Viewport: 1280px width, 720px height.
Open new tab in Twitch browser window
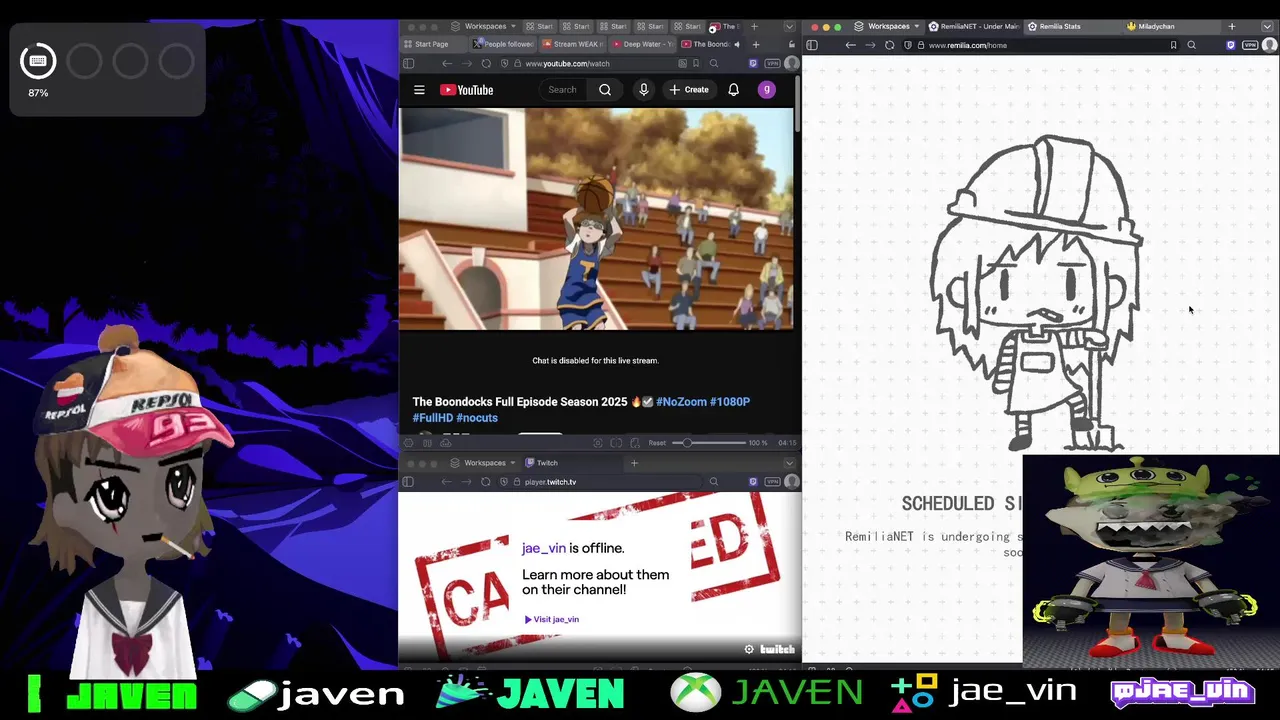coord(634,463)
